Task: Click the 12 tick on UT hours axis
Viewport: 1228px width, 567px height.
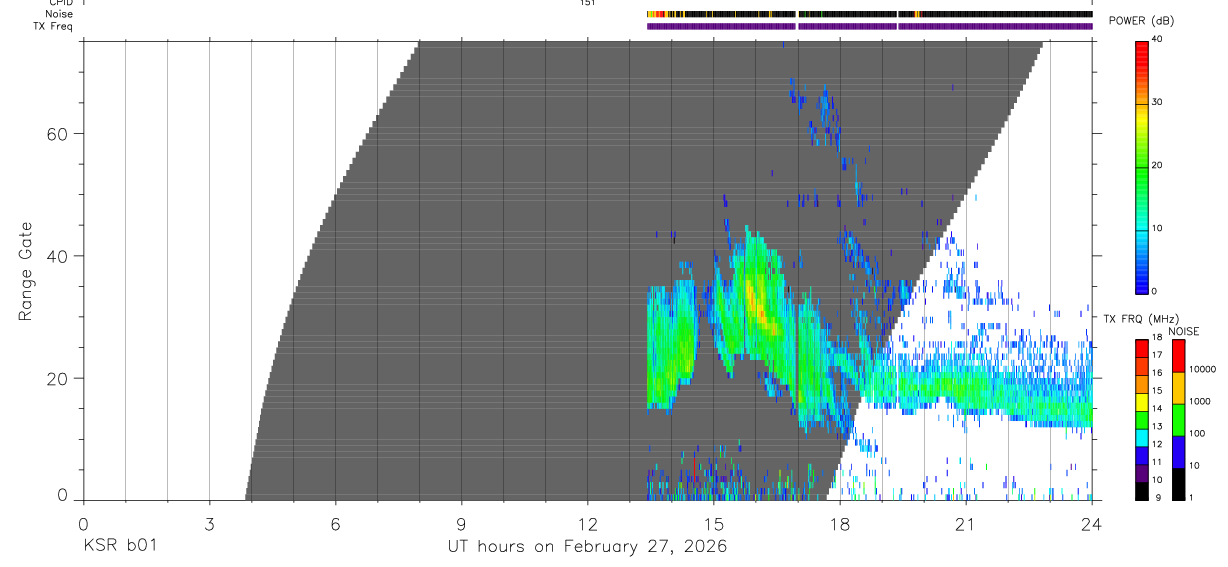Action: pyautogui.click(x=587, y=524)
